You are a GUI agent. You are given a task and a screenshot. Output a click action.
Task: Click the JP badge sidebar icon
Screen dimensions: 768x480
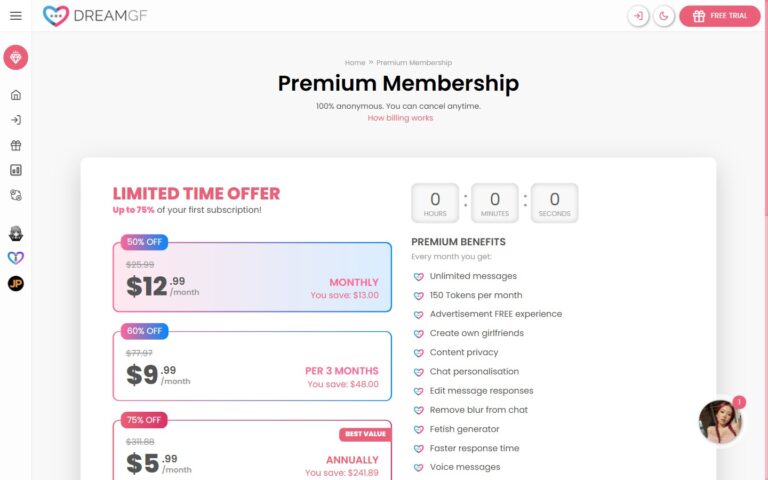(15, 283)
